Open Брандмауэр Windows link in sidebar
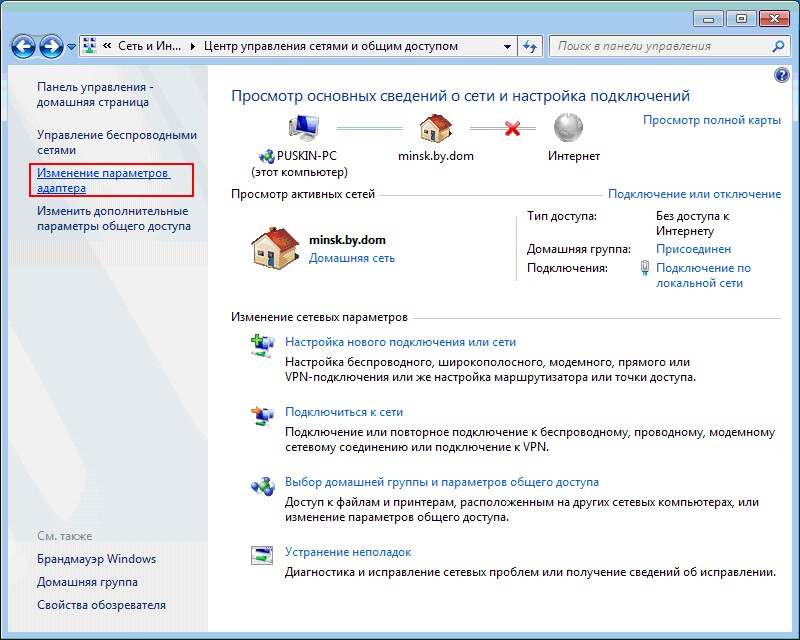800x640 pixels. (x=96, y=559)
